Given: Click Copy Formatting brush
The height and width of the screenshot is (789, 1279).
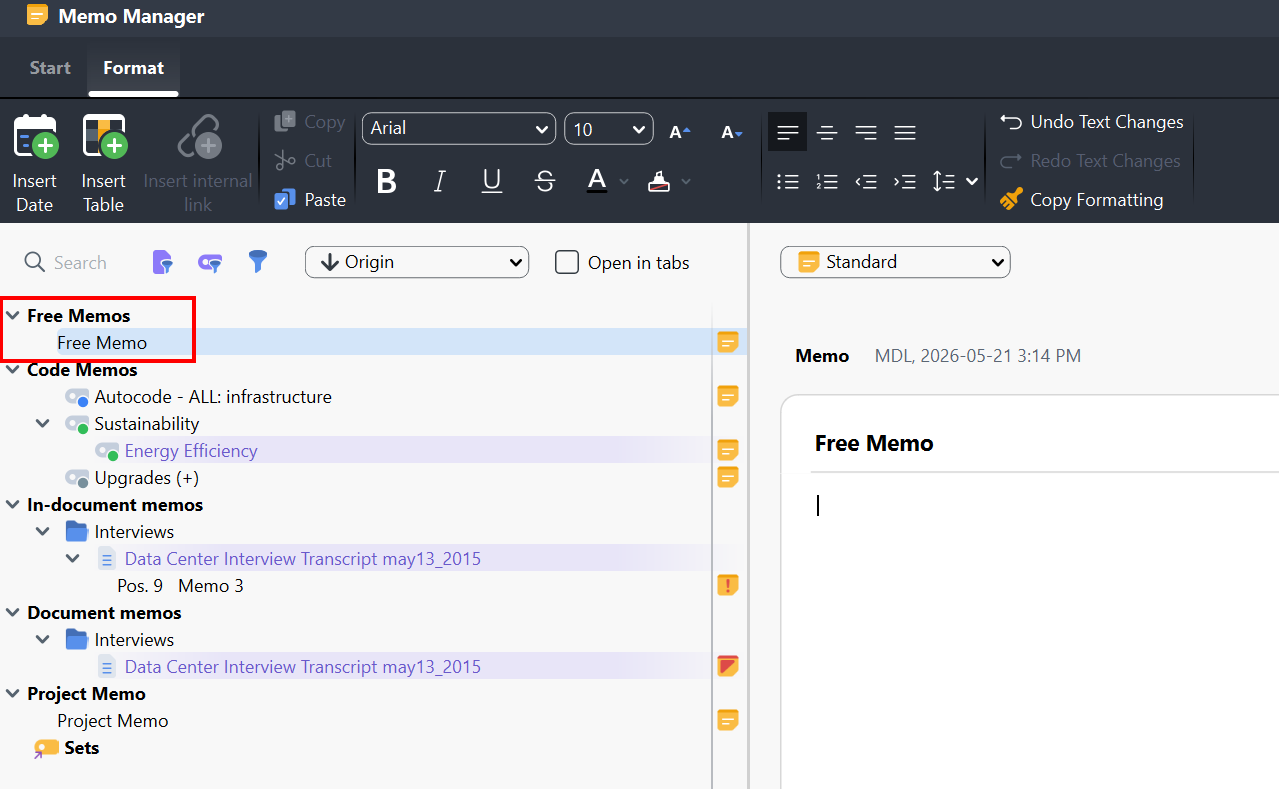Looking at the screenshot, I should 1081,200.
